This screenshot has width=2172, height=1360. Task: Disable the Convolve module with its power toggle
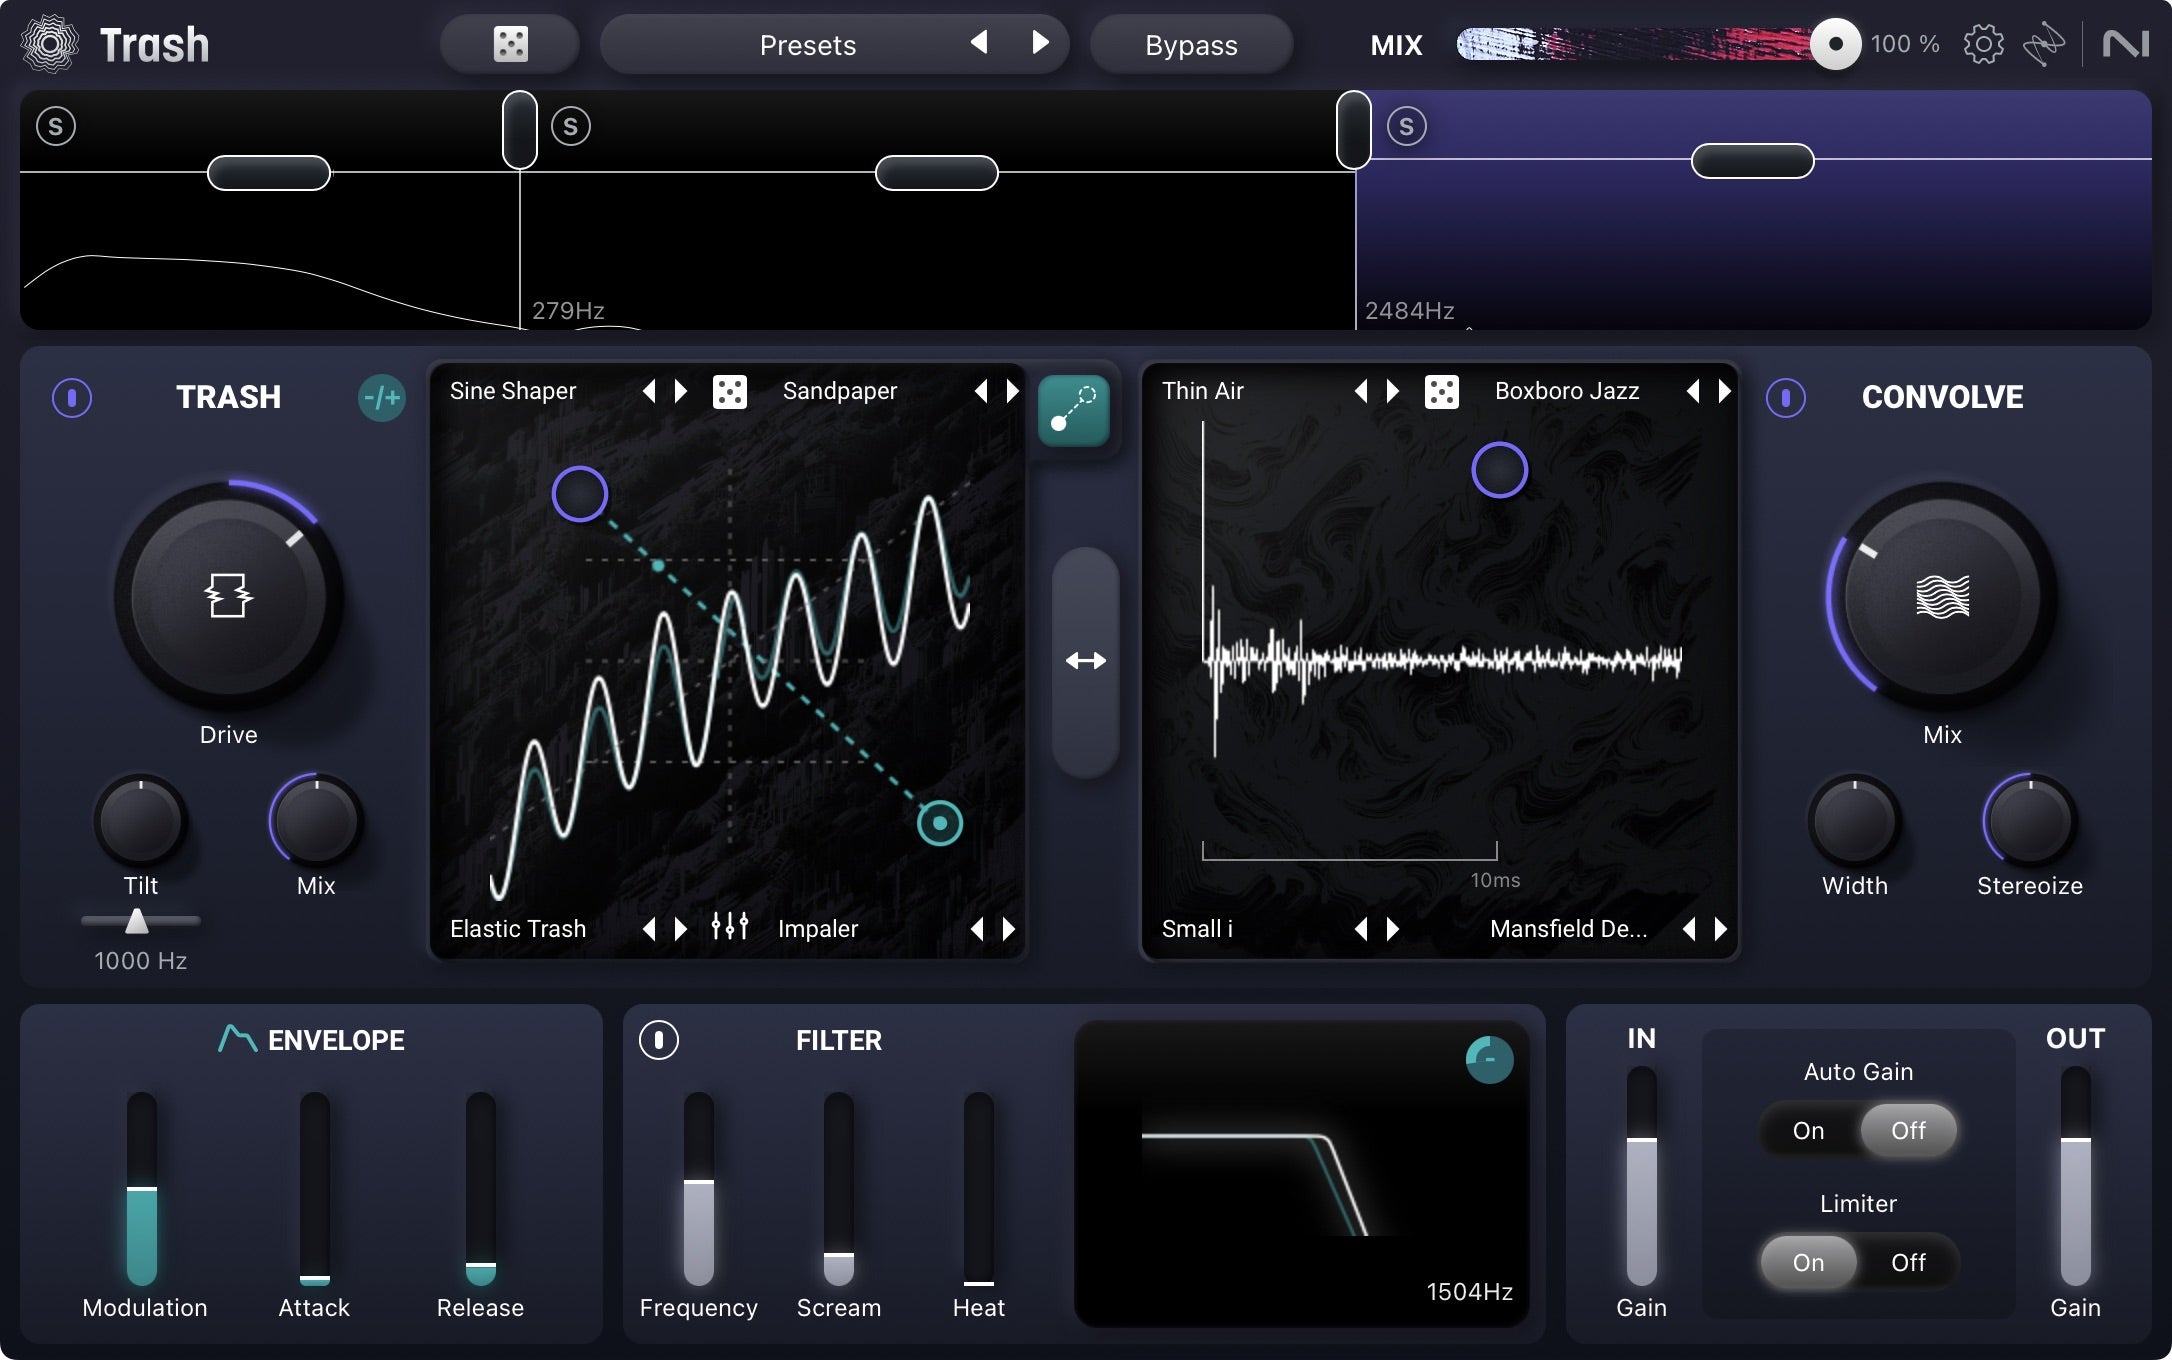[1786, 398]
